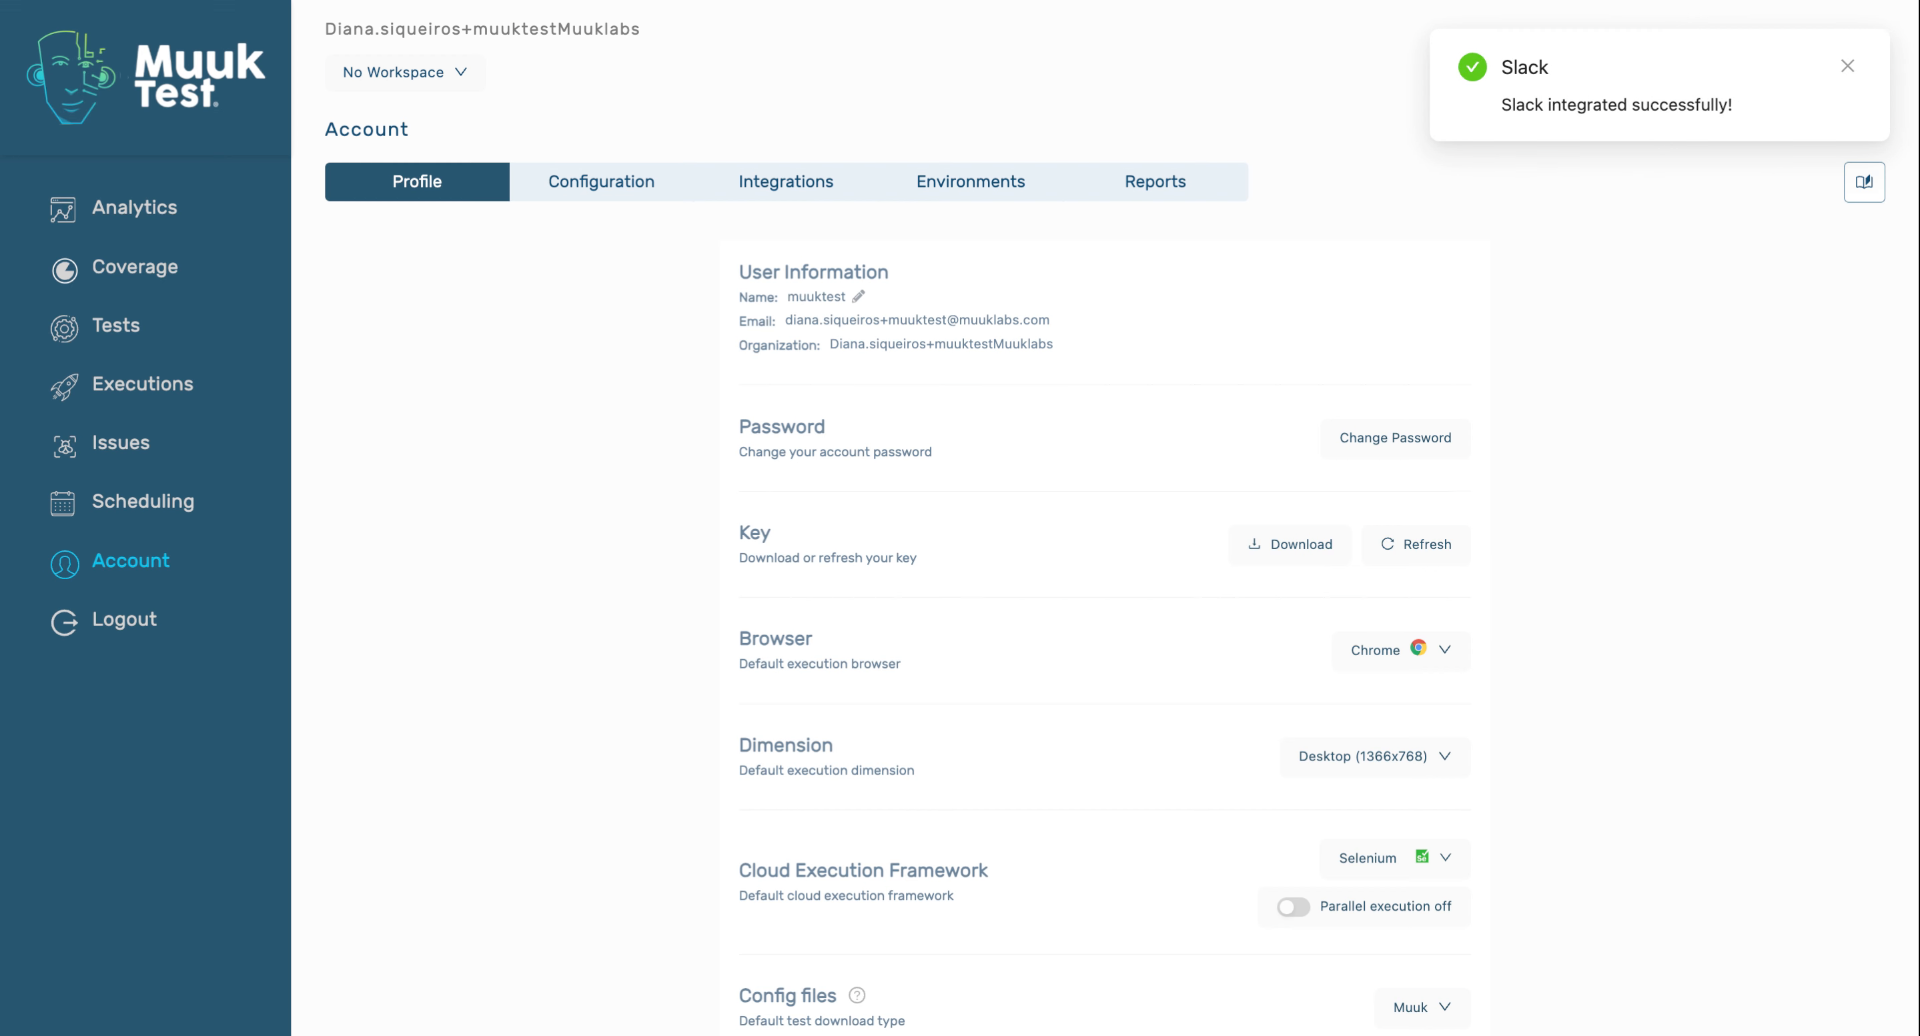Open the execution dimension dropdown

click(1374, 756)
